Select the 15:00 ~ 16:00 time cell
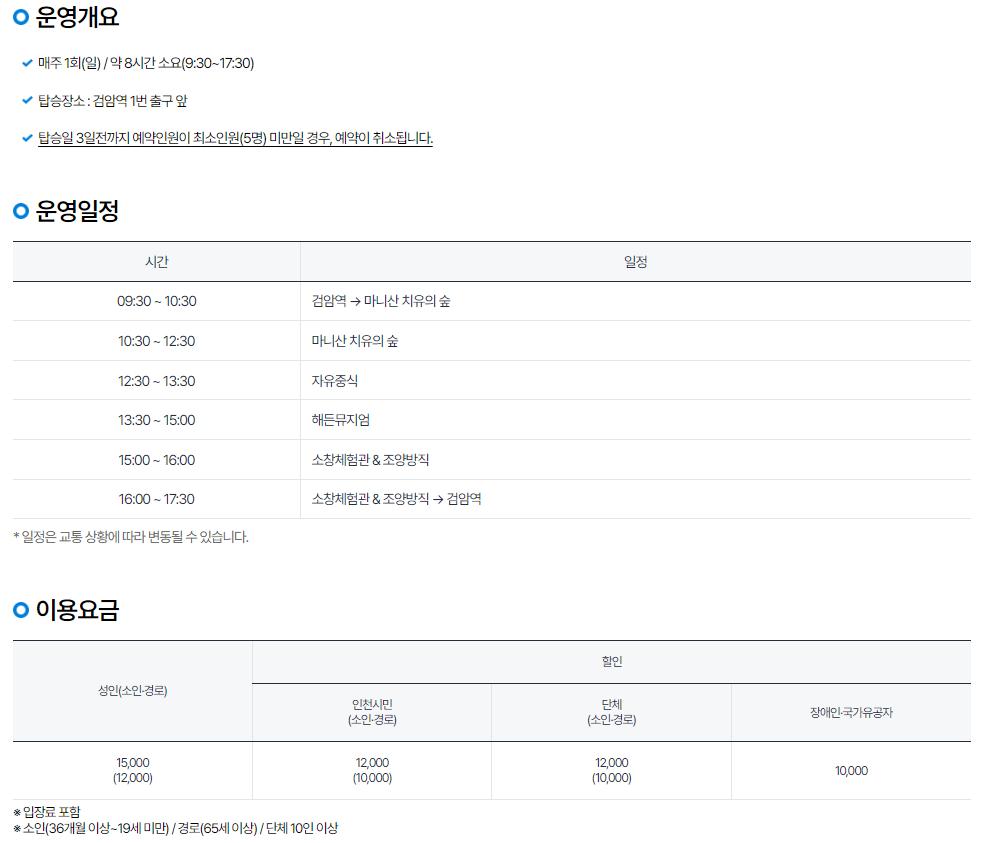The image size is (992, 843). coord(156,460)
